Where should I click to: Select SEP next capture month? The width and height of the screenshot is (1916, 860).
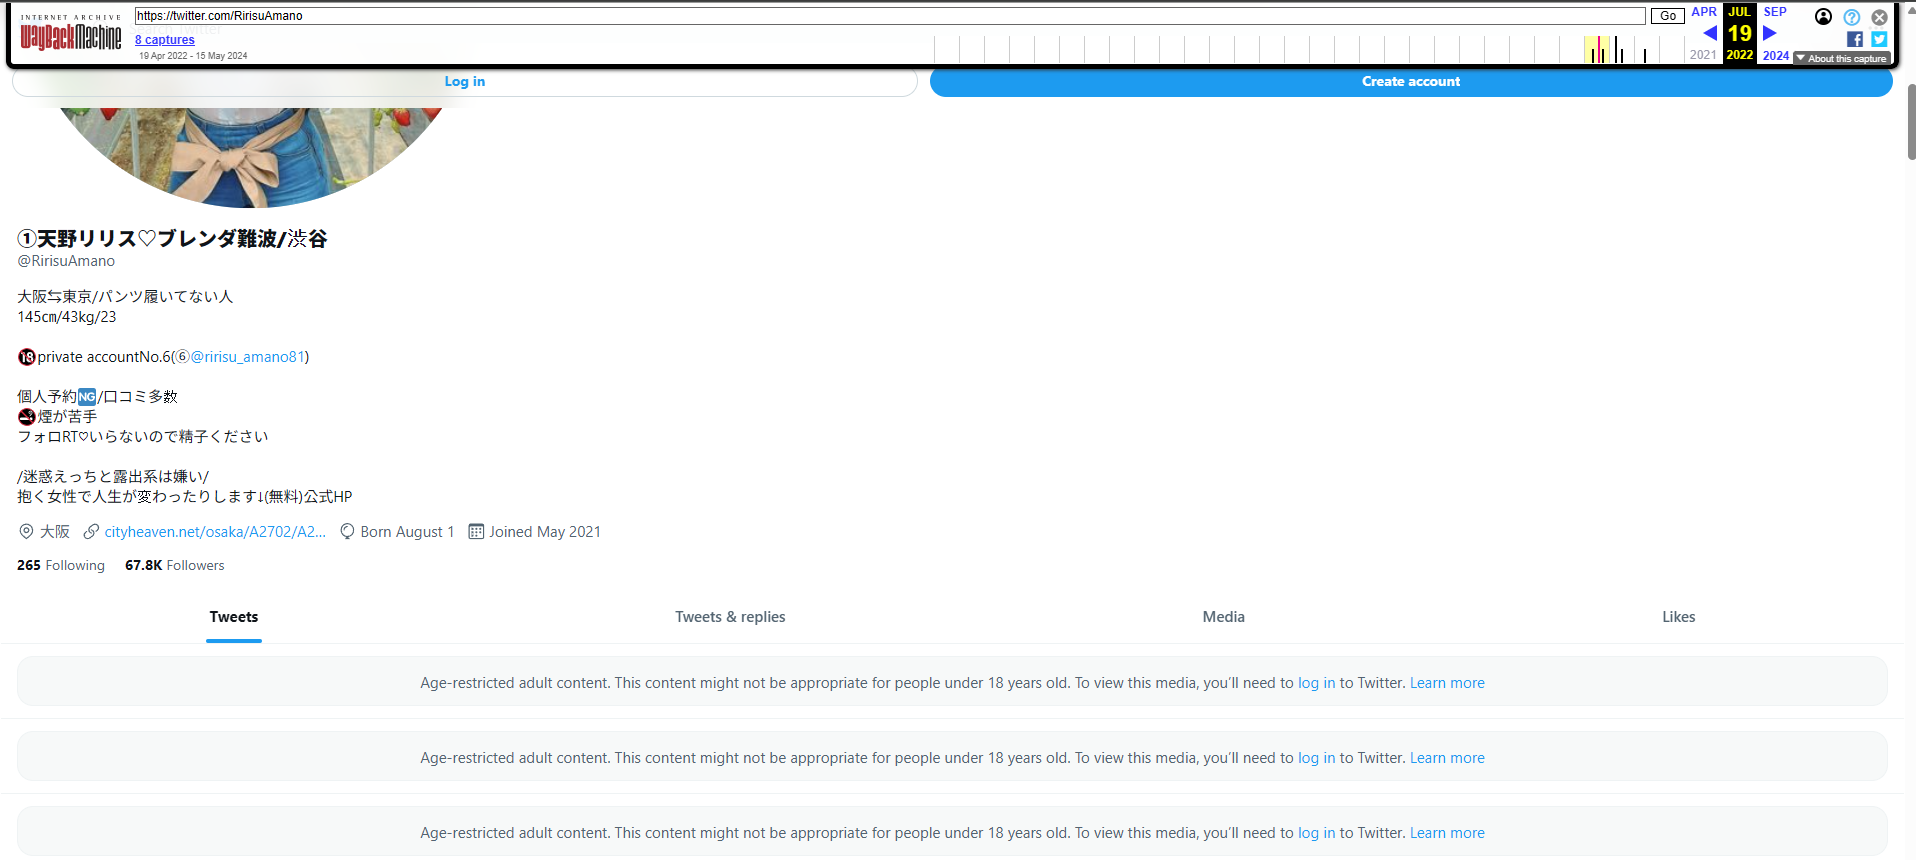pyautogui.click(x=1775, y=12)
